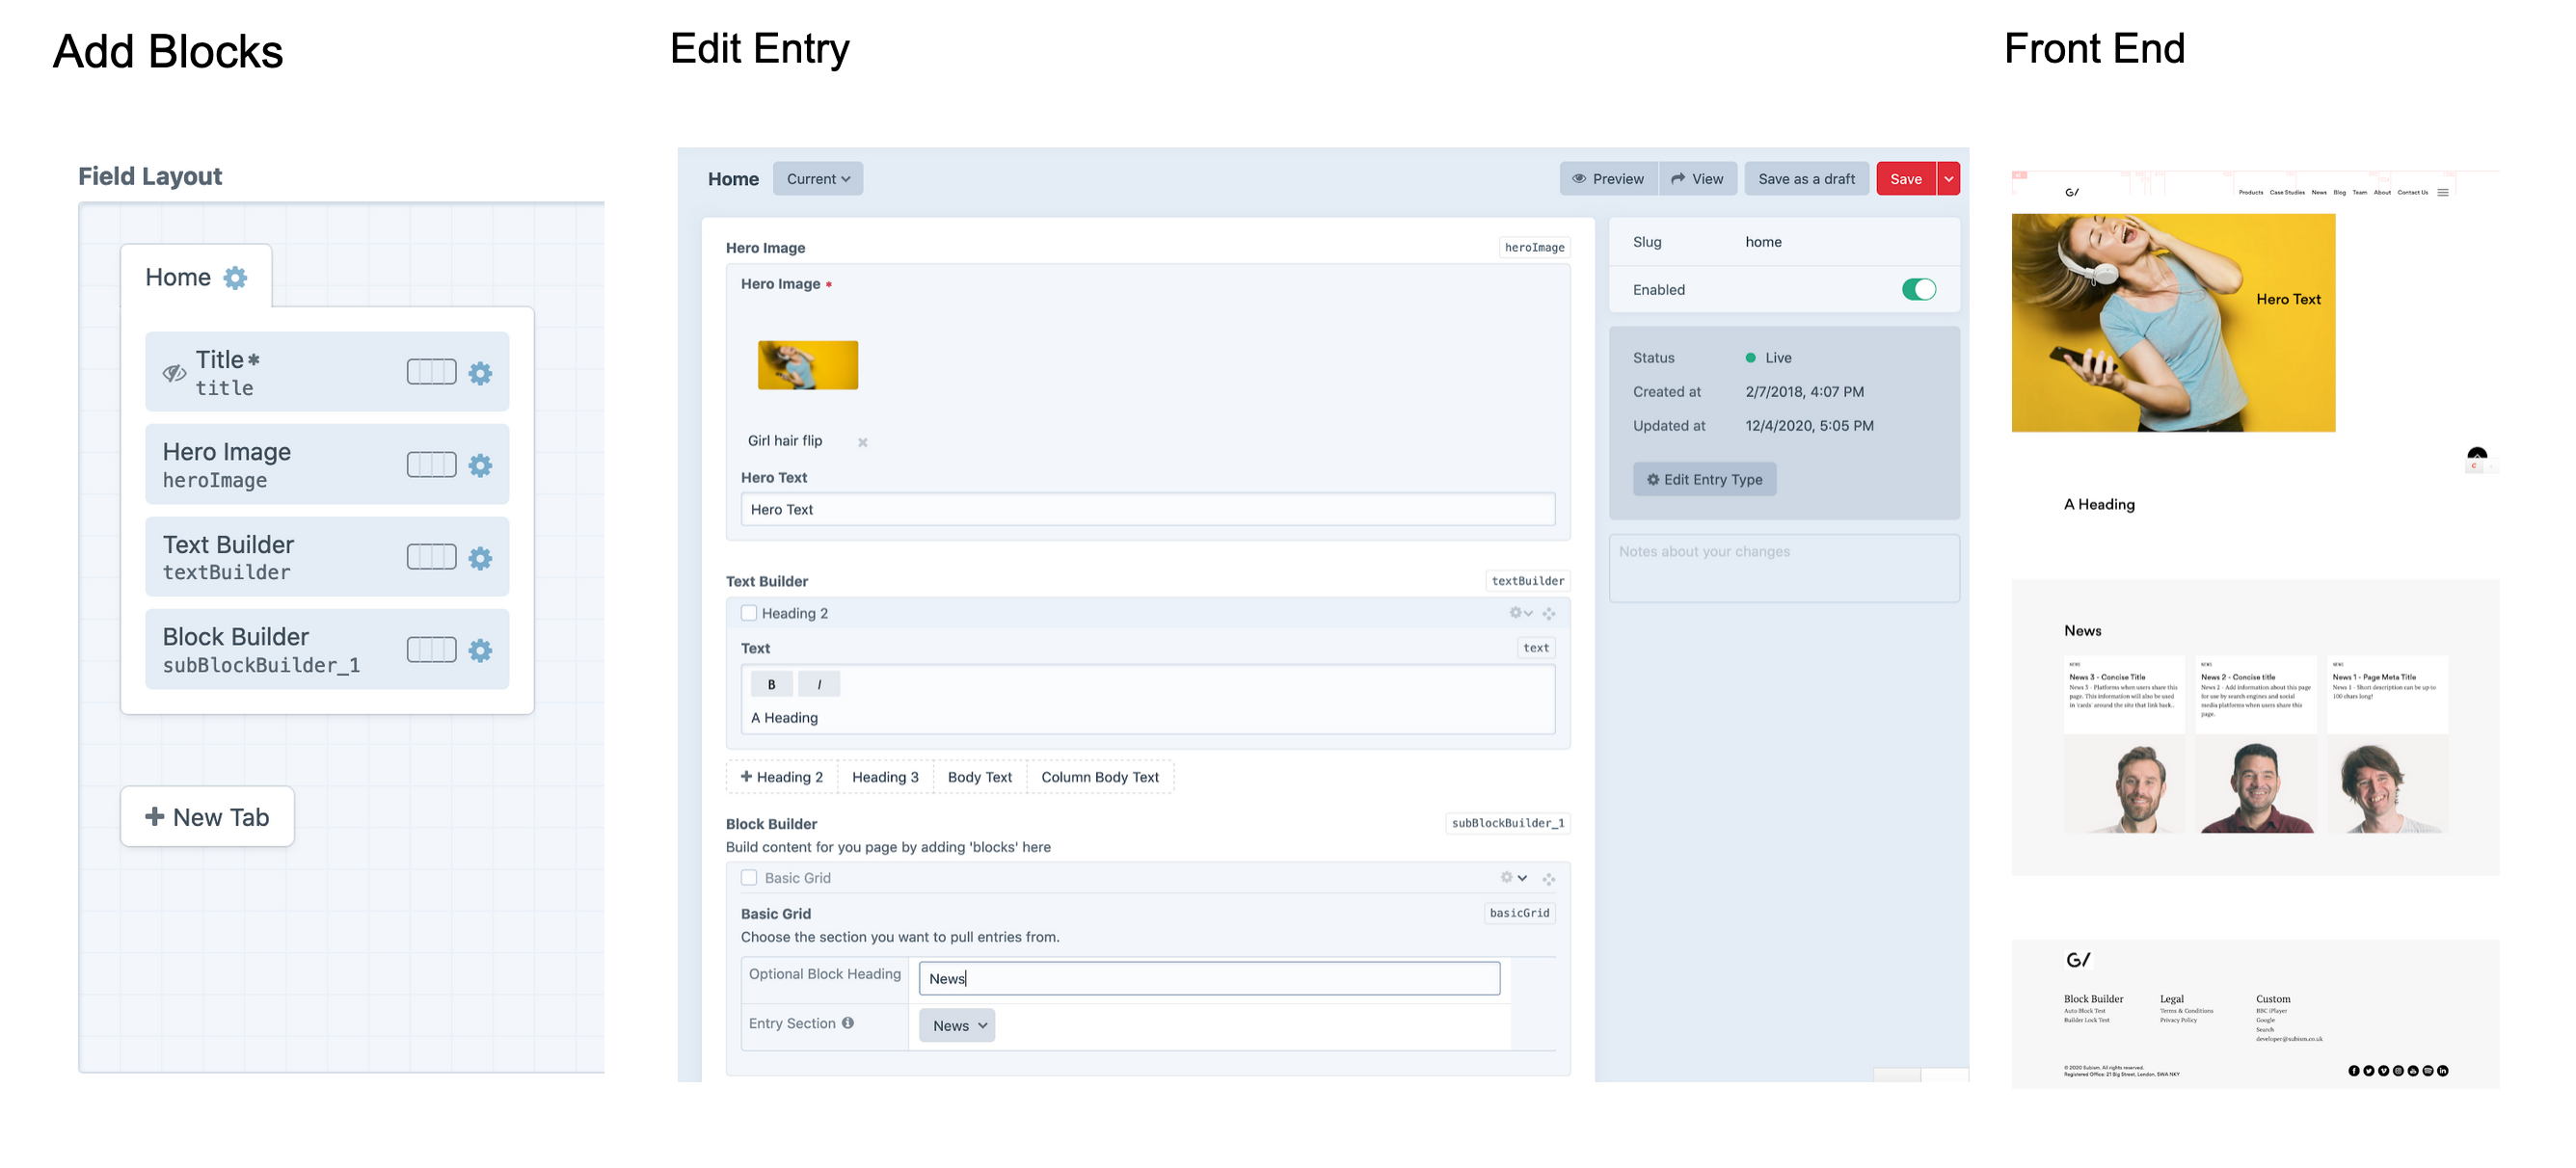The image size is (2576, 1168).
Task: Apply bold in the Text editor
Action: point(771,684)
